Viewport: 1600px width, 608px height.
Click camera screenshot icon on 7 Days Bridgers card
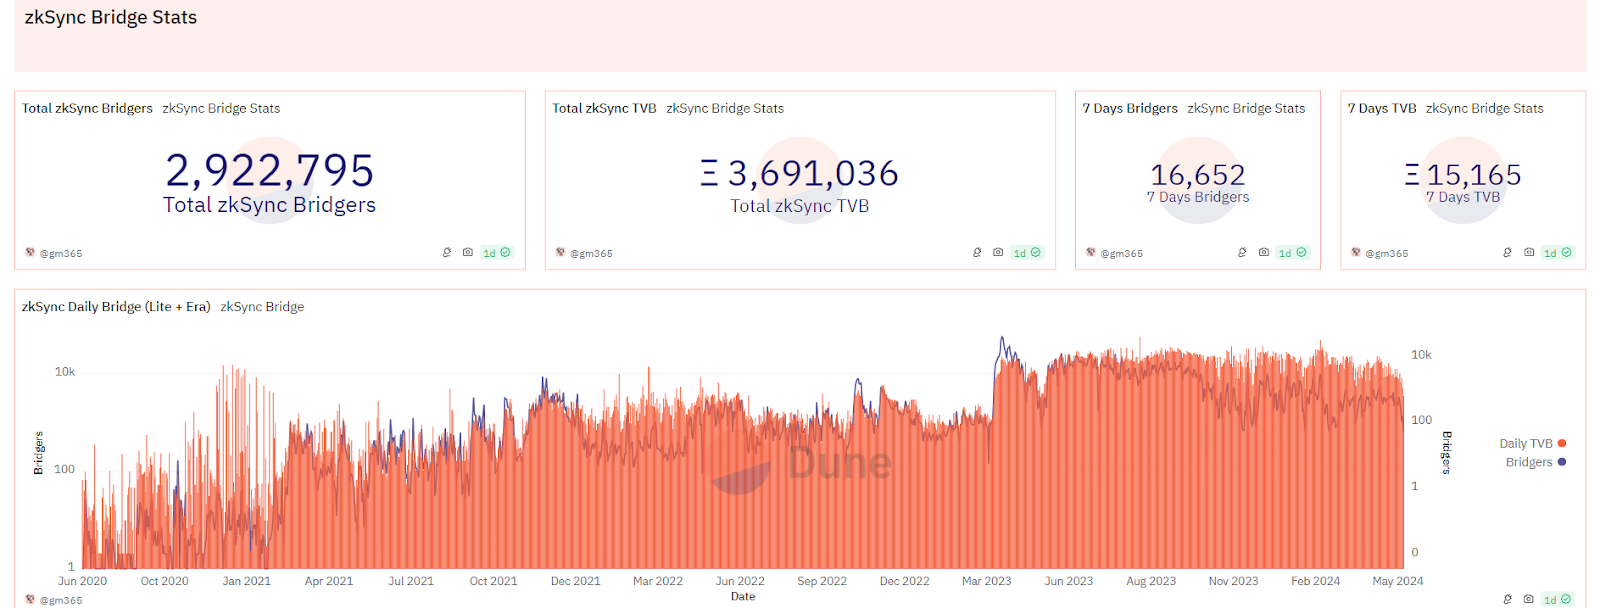coord(1264,253)
